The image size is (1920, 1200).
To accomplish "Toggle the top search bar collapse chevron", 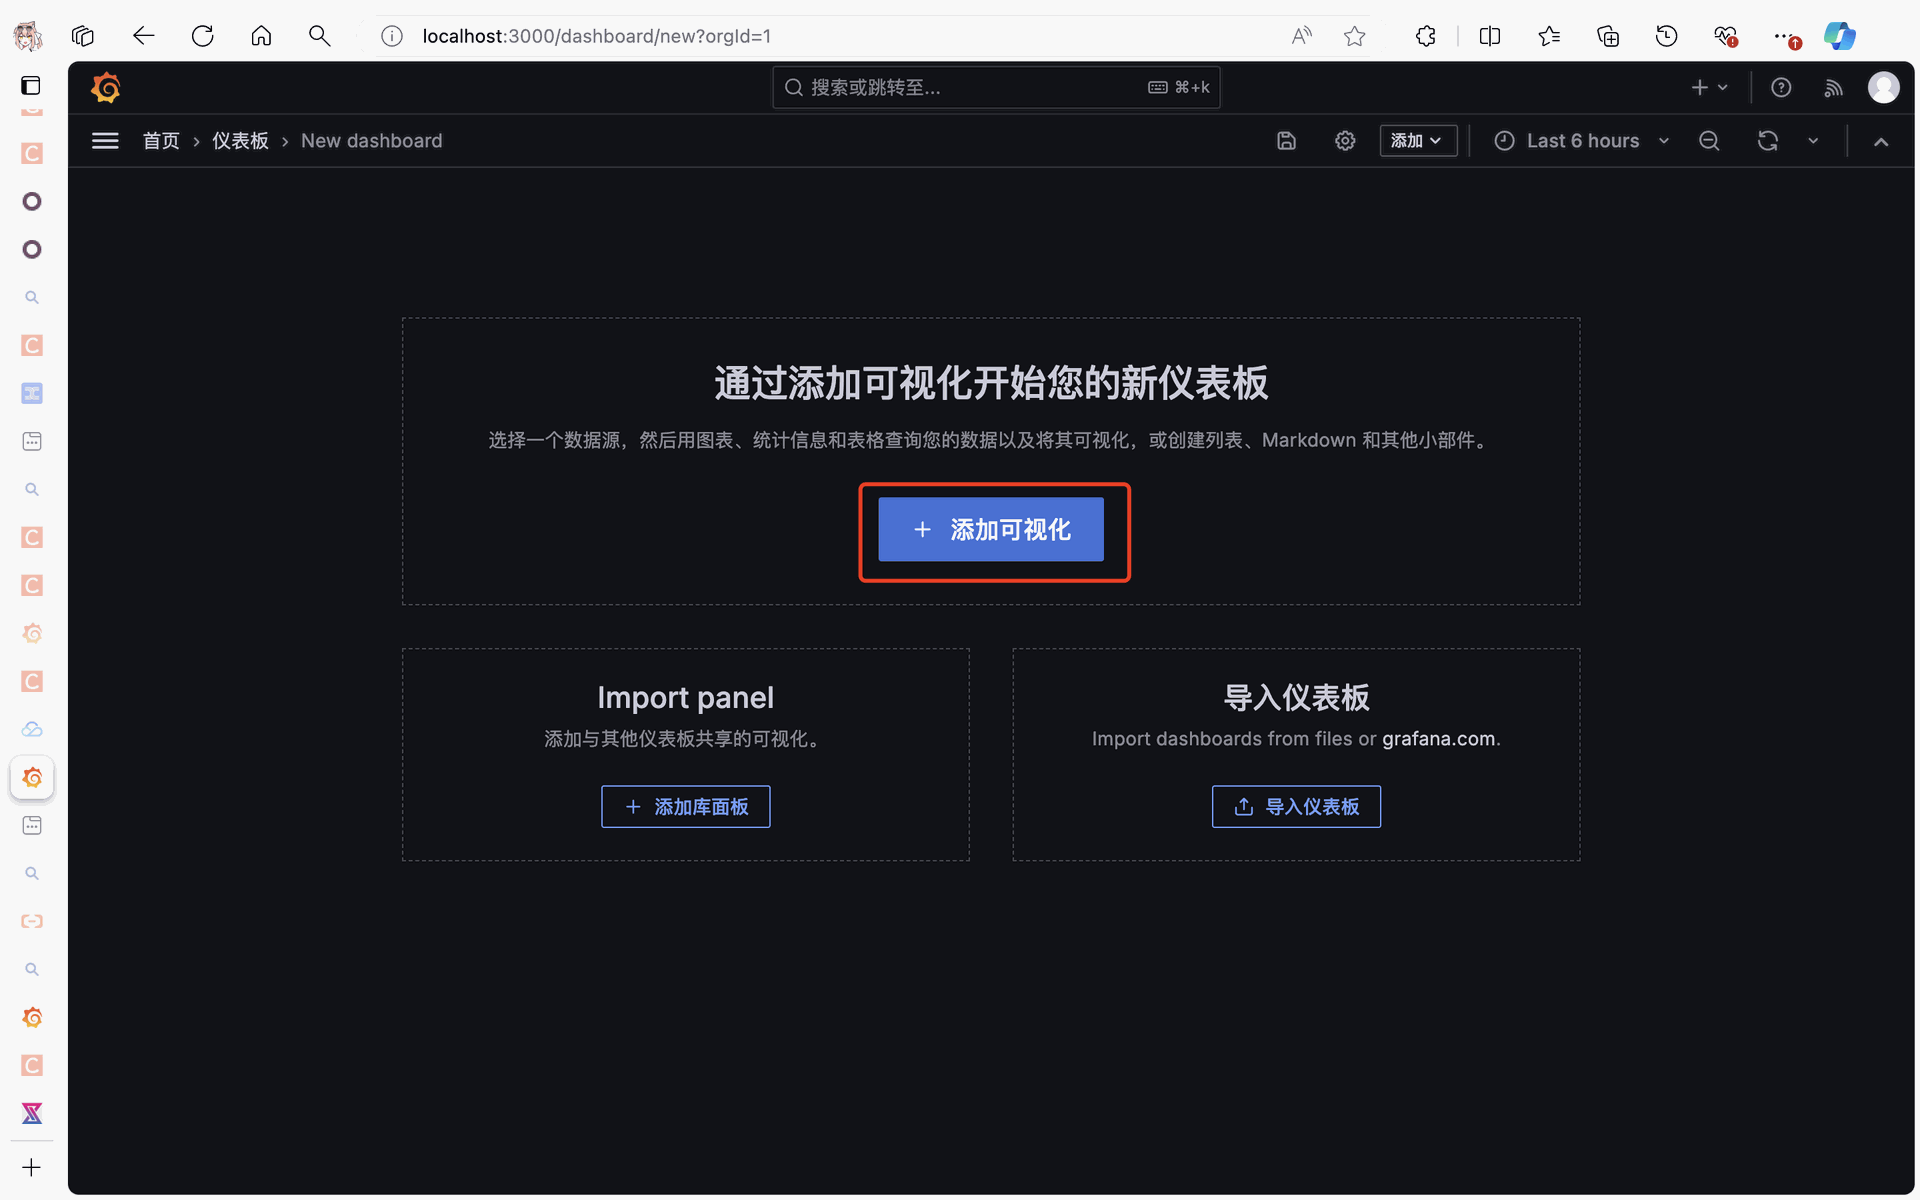I will 1881,141.
